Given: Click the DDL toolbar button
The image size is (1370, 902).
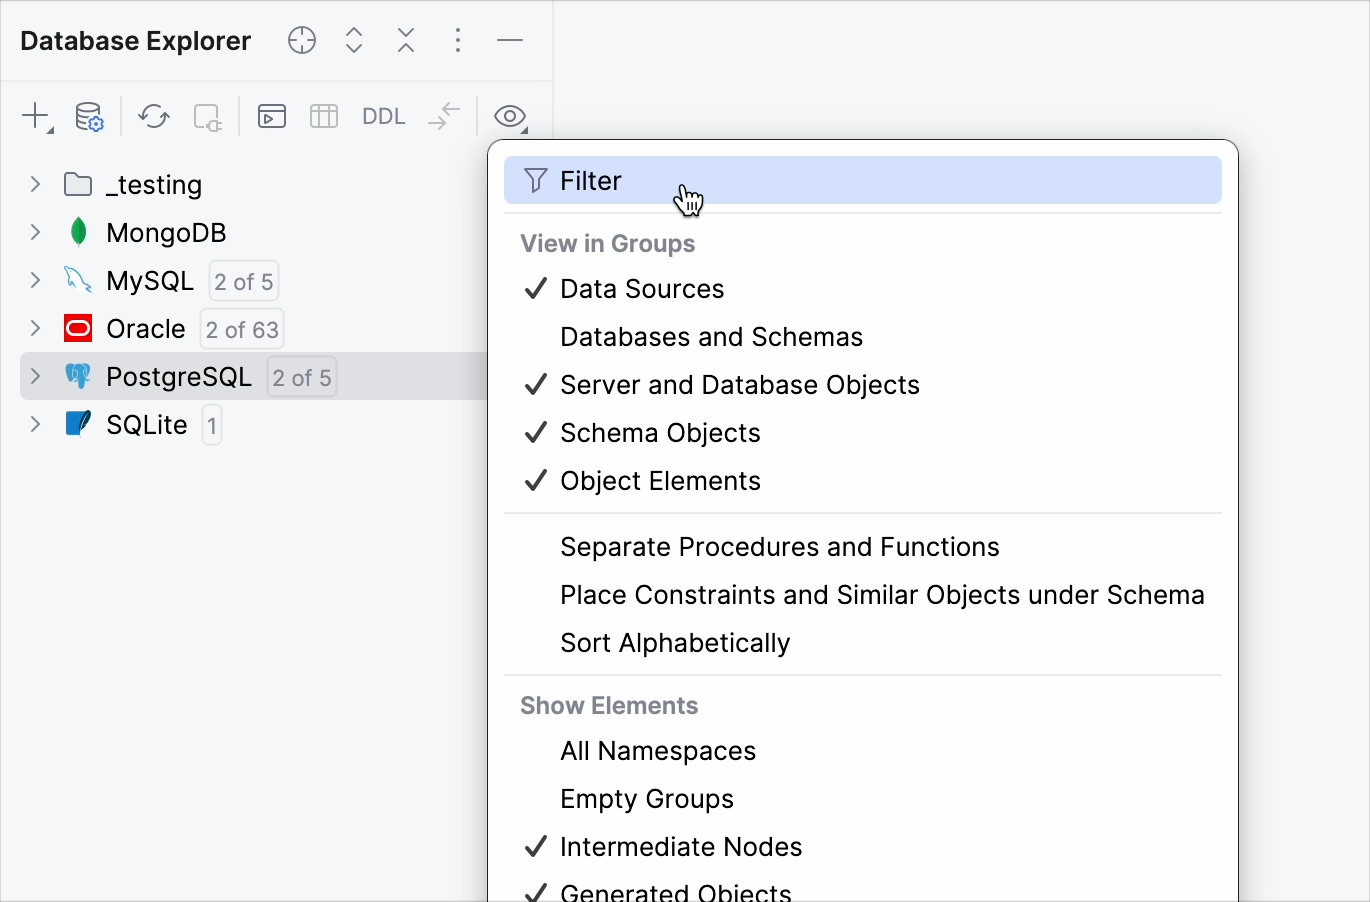Looking at the screenshot, I should [383, 116].
